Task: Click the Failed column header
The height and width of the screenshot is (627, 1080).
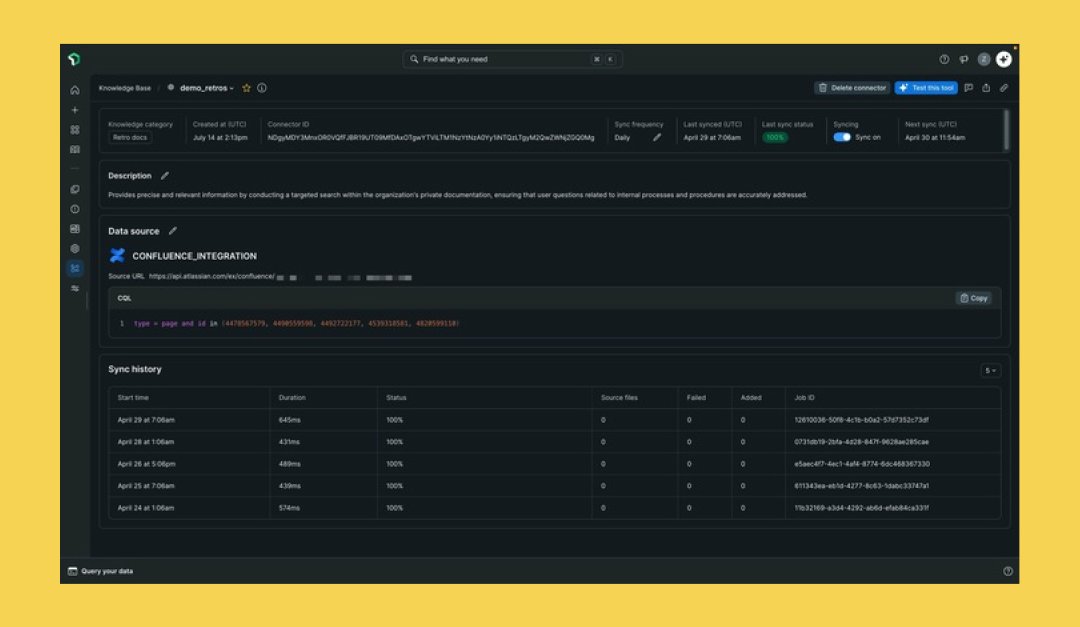Action: [696, 398]
